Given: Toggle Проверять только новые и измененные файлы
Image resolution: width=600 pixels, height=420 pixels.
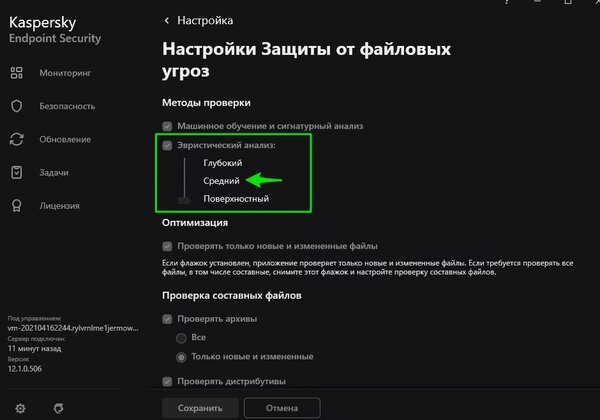Looking at the screenshot, I should [x=167, y=246].
